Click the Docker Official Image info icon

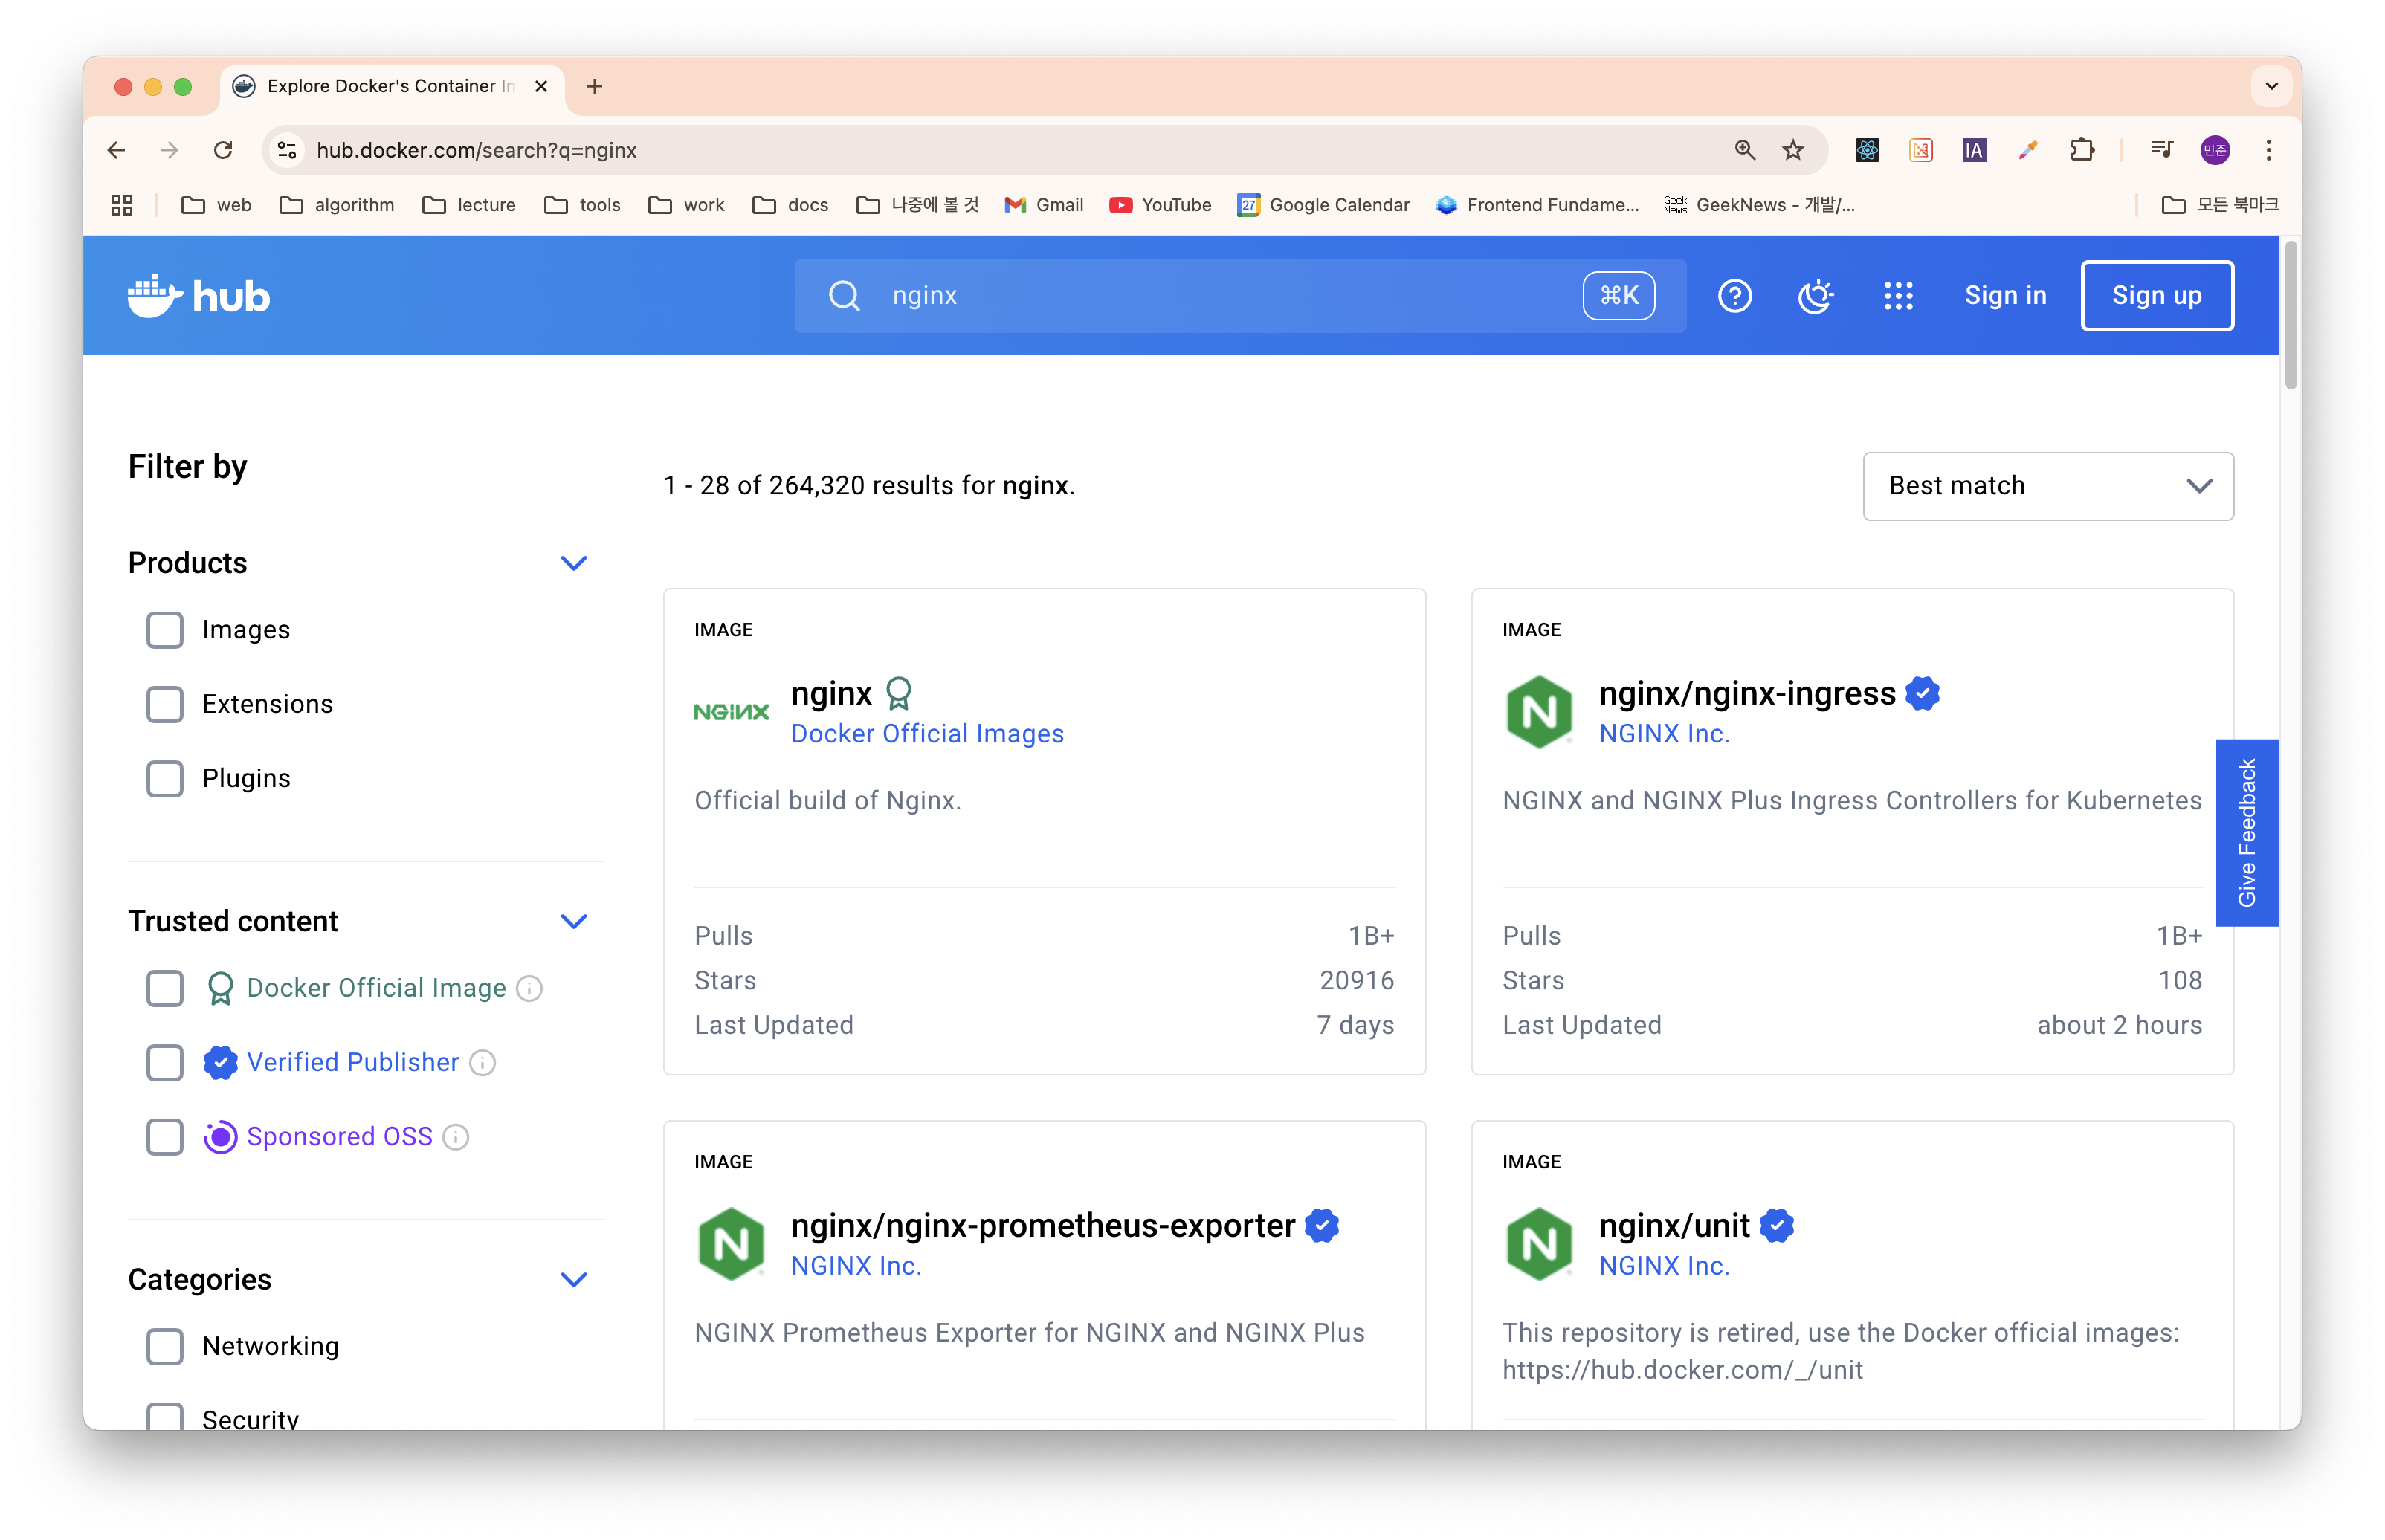point(529,988)
